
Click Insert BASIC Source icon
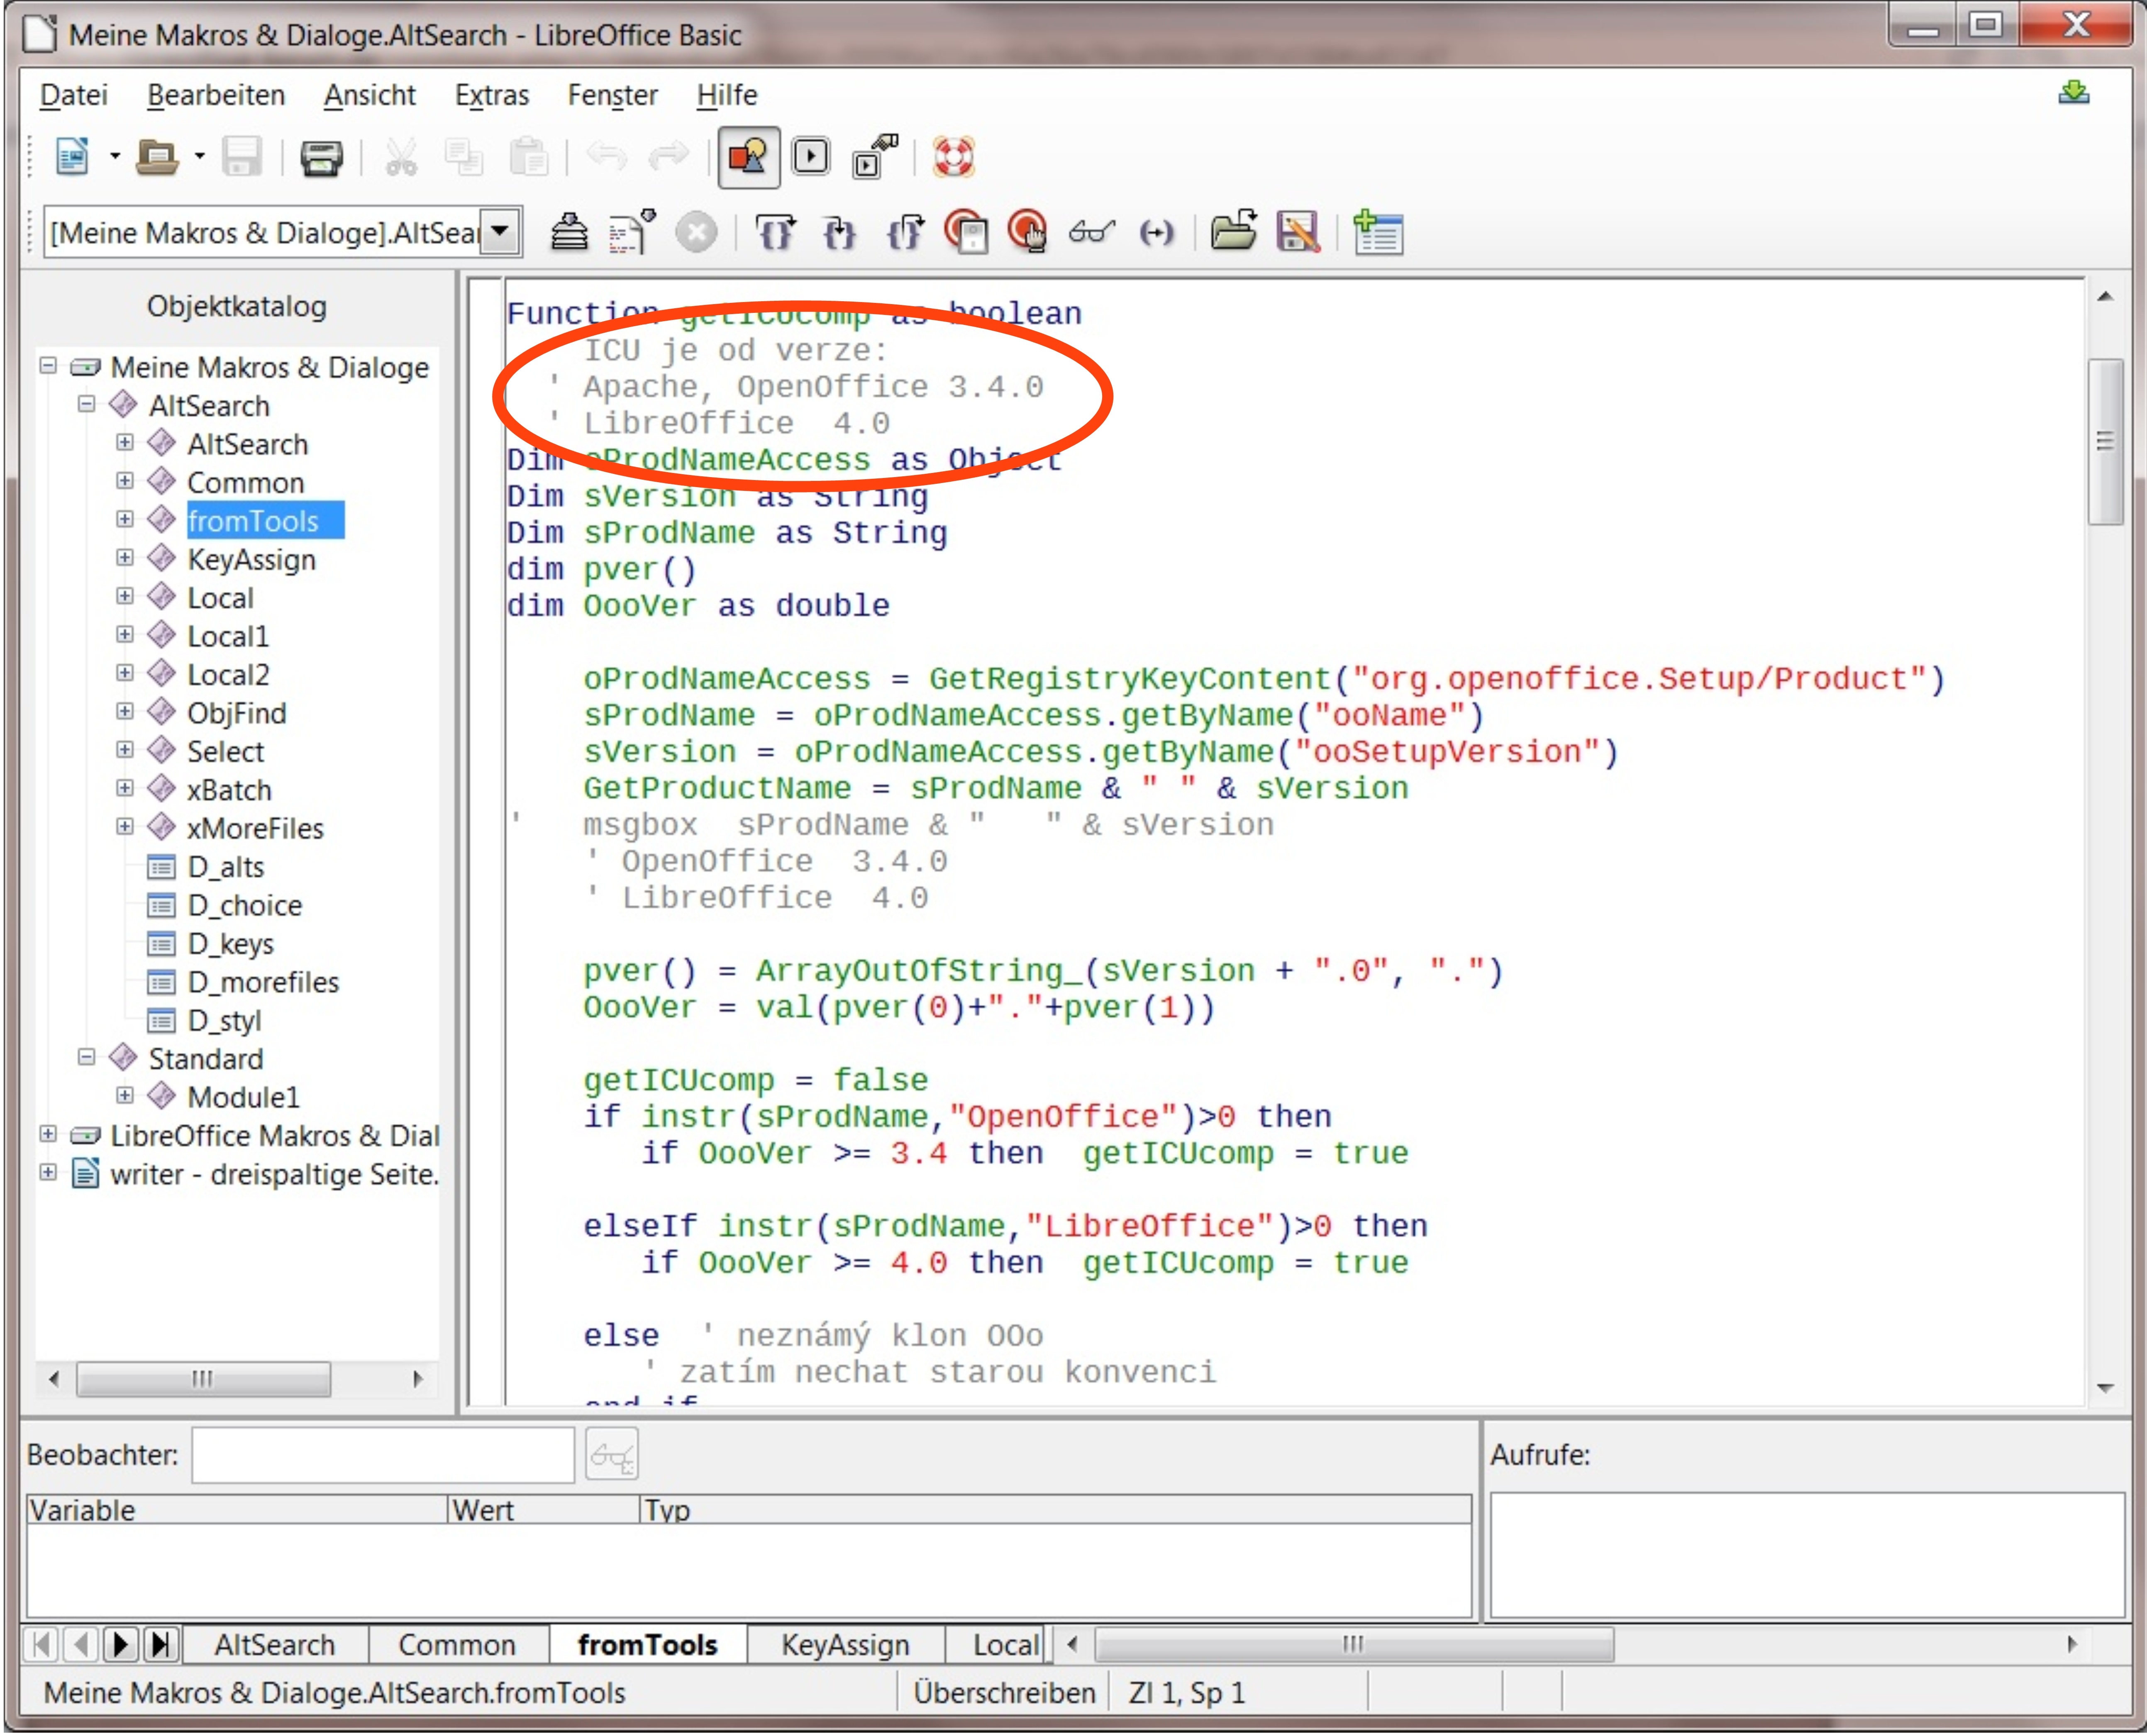click(1234, 231)
